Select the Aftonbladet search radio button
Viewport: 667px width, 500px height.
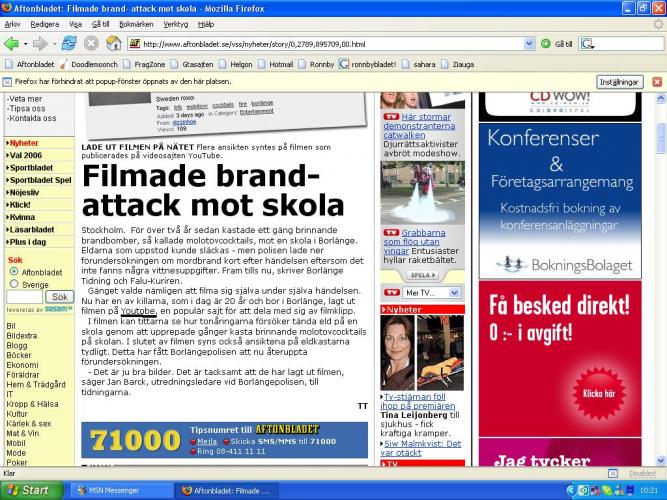point(14,271)
